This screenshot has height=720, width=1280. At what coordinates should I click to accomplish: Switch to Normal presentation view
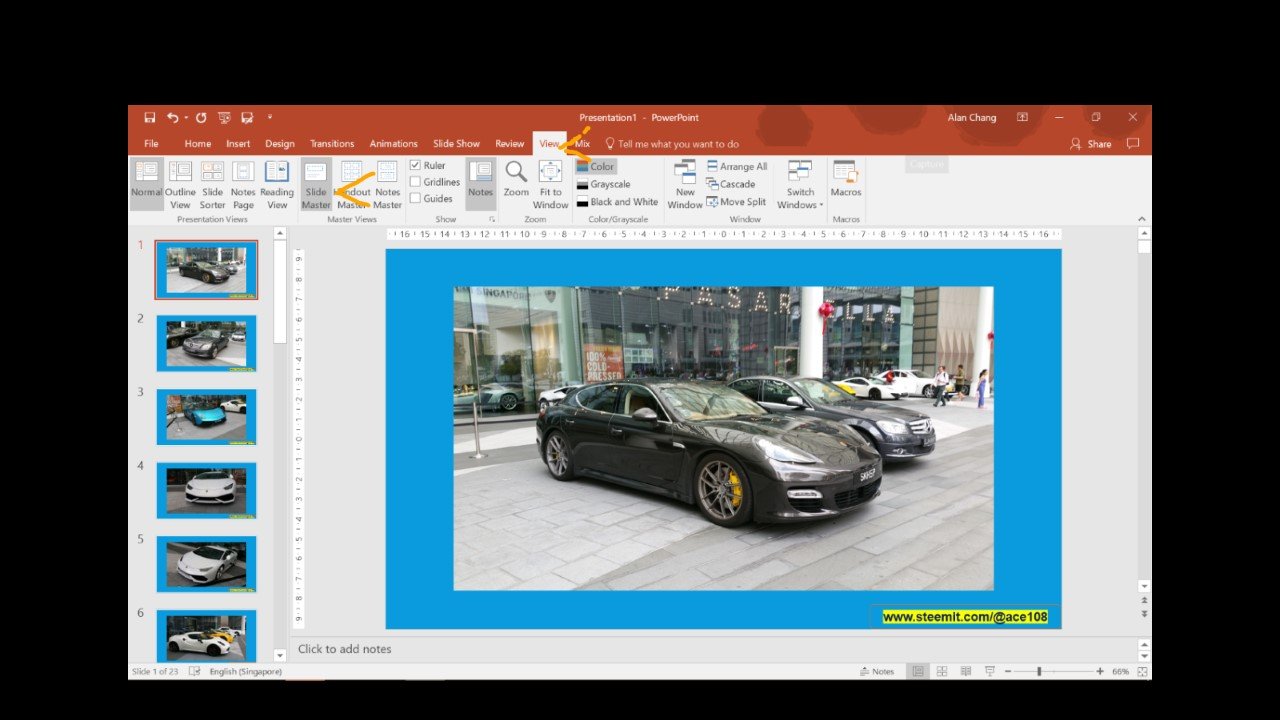(x=146, y=182)
